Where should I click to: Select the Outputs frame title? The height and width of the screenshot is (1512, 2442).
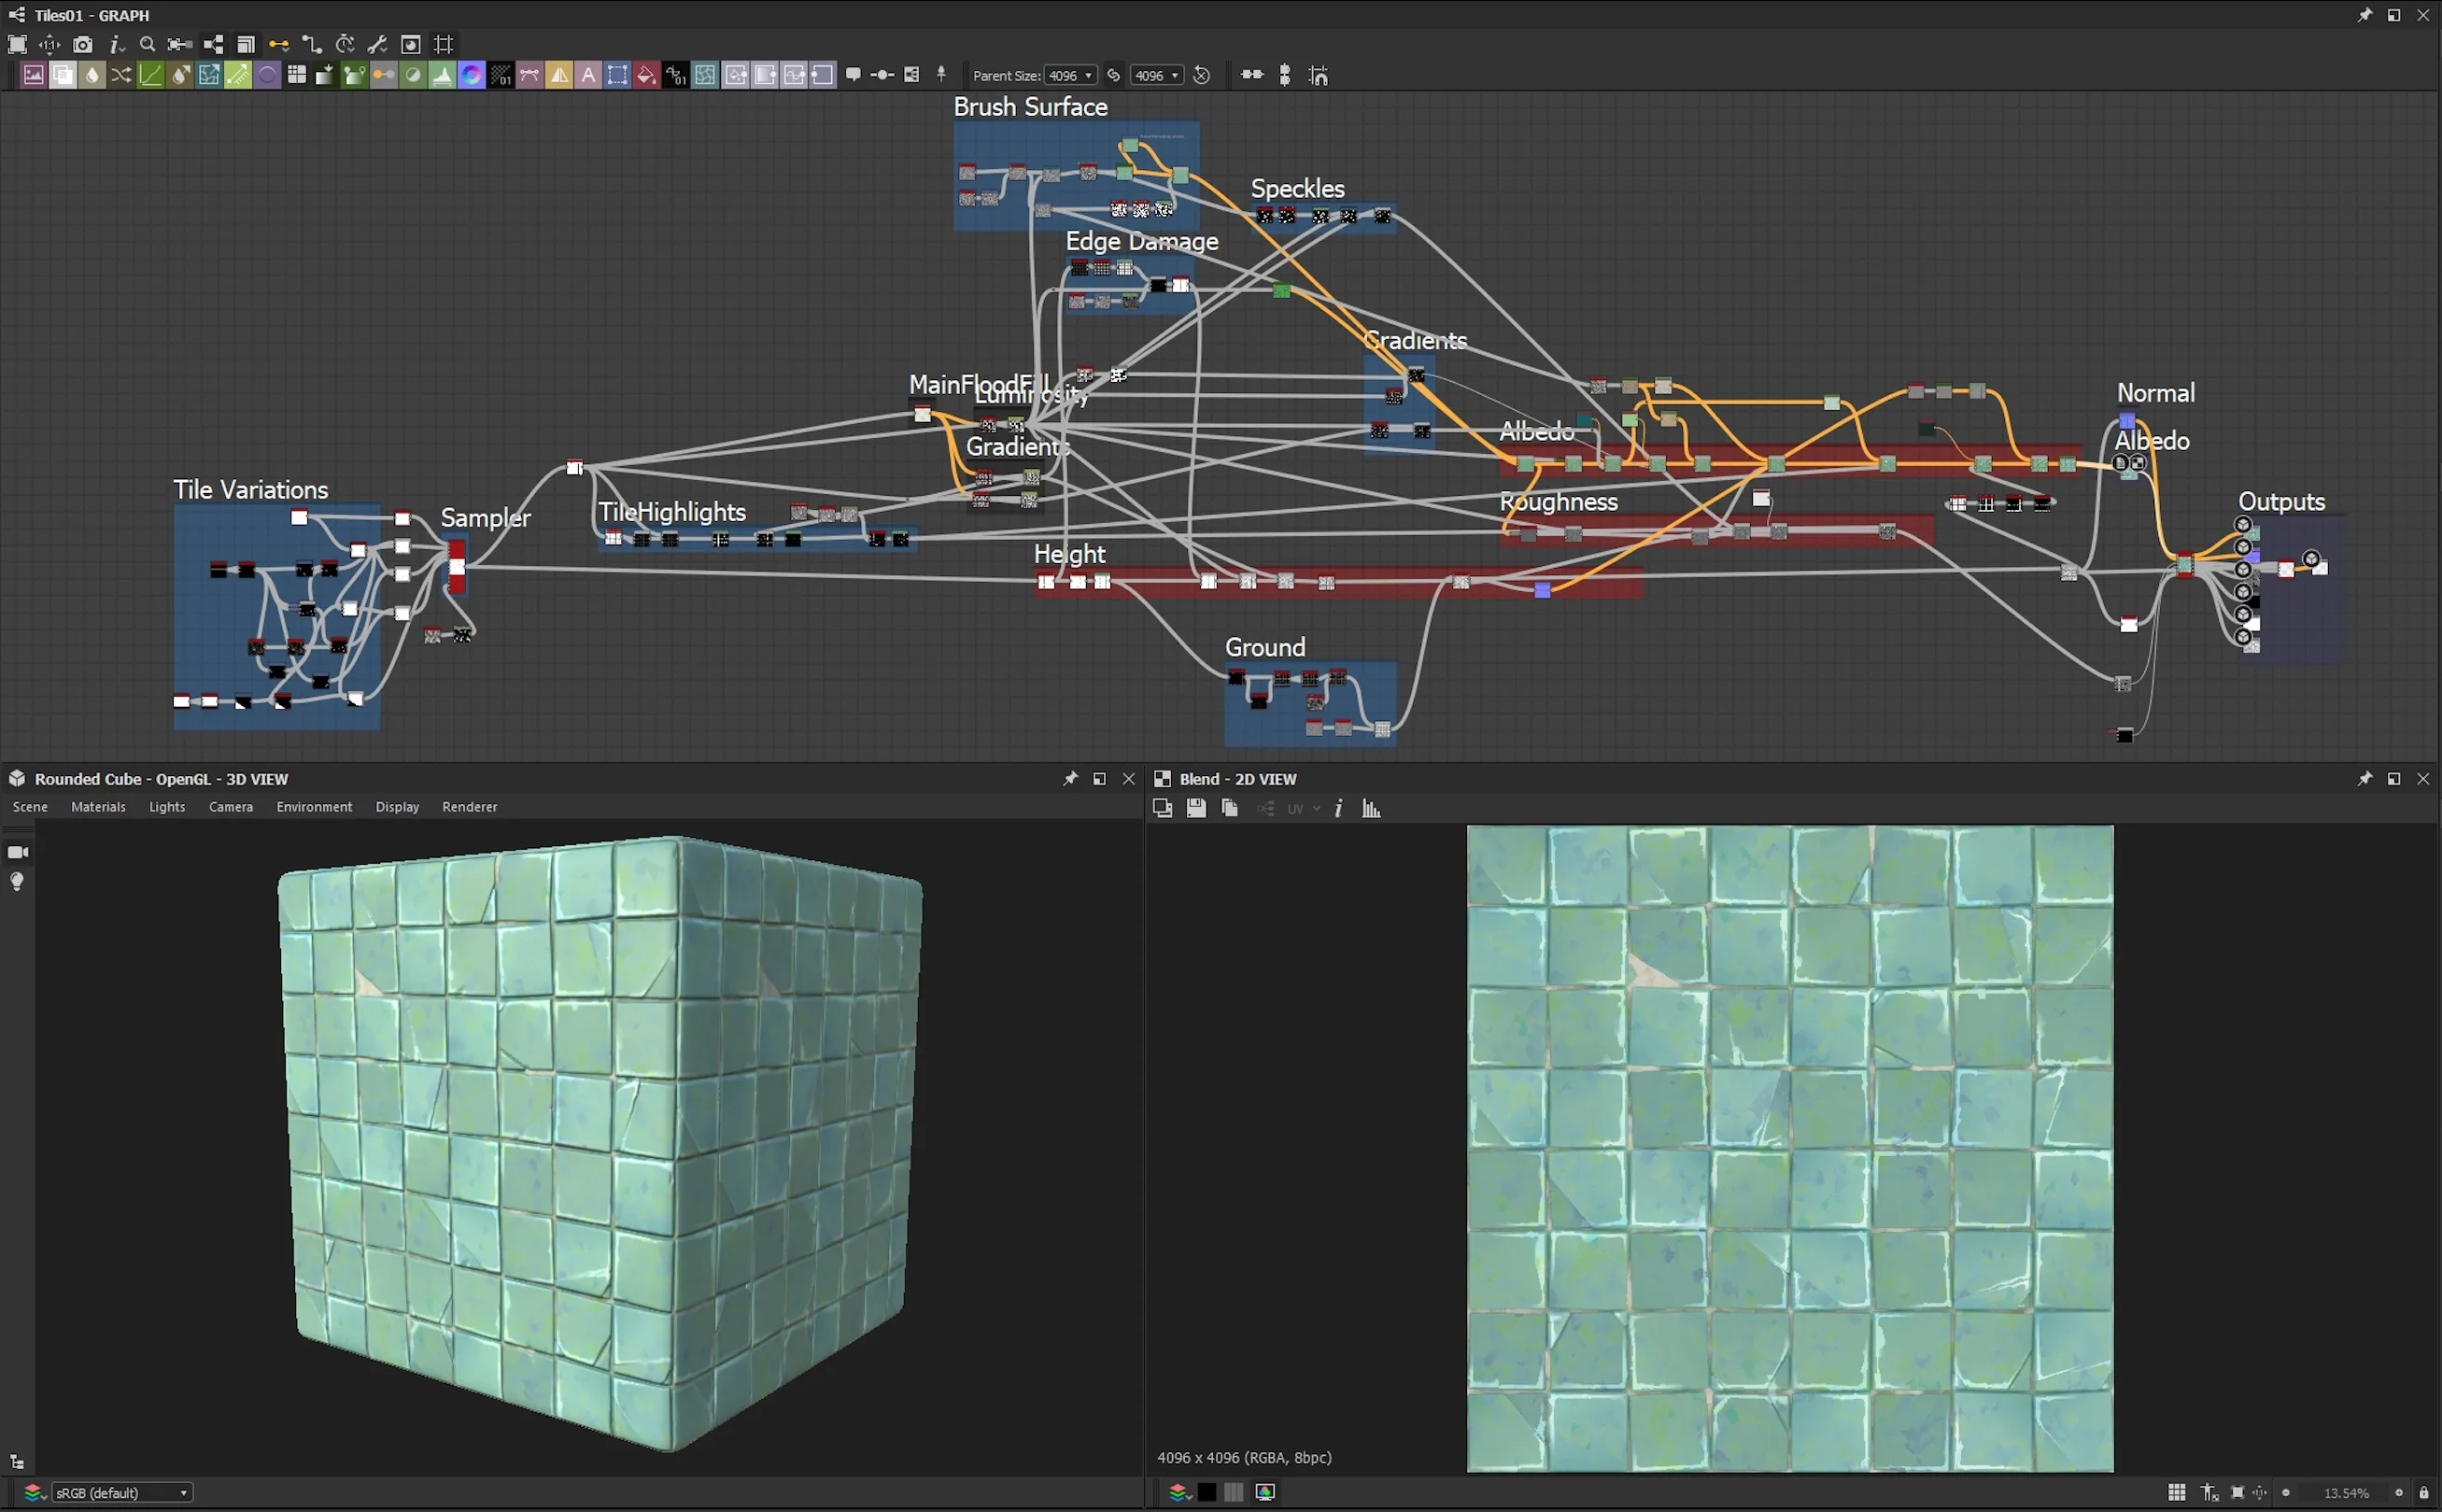click(2281, 501)
